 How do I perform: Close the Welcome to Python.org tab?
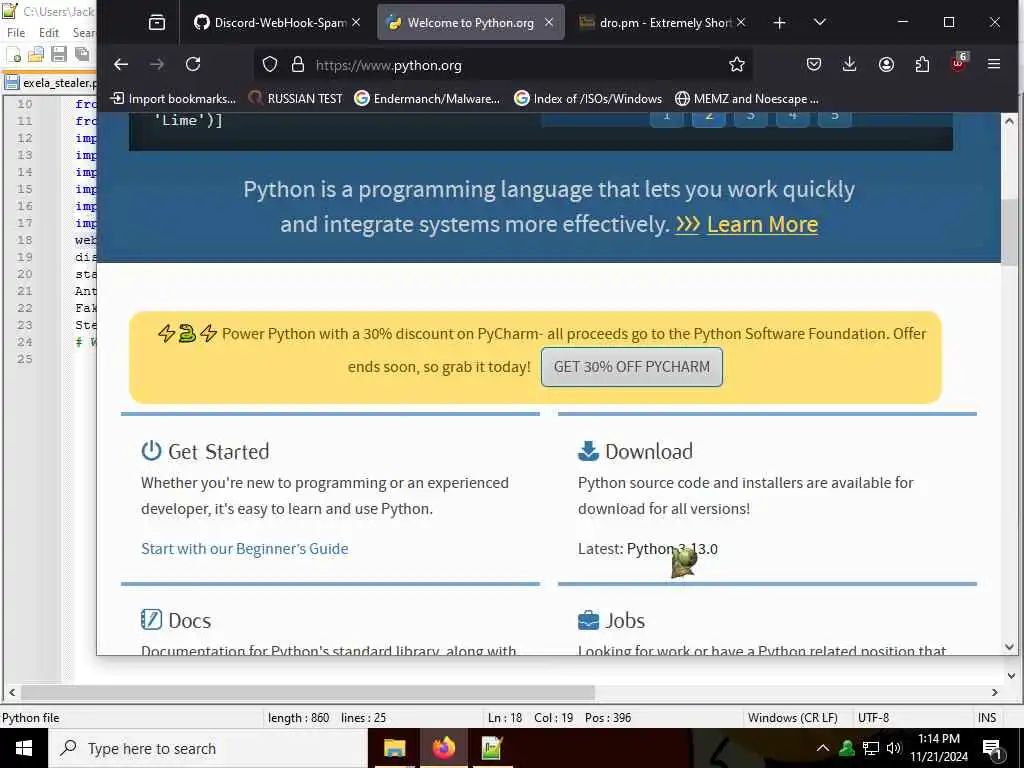click(x=549, y=22)
